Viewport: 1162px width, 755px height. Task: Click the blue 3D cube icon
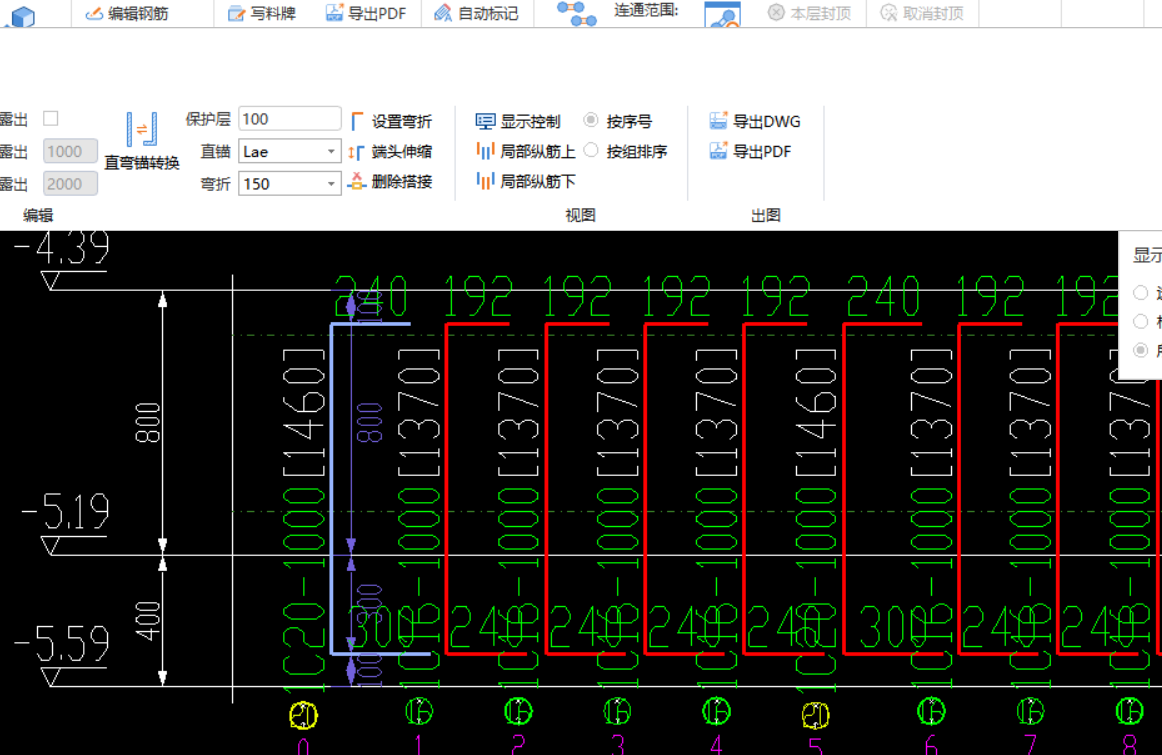pyautogui.click(x=23, y=16)
